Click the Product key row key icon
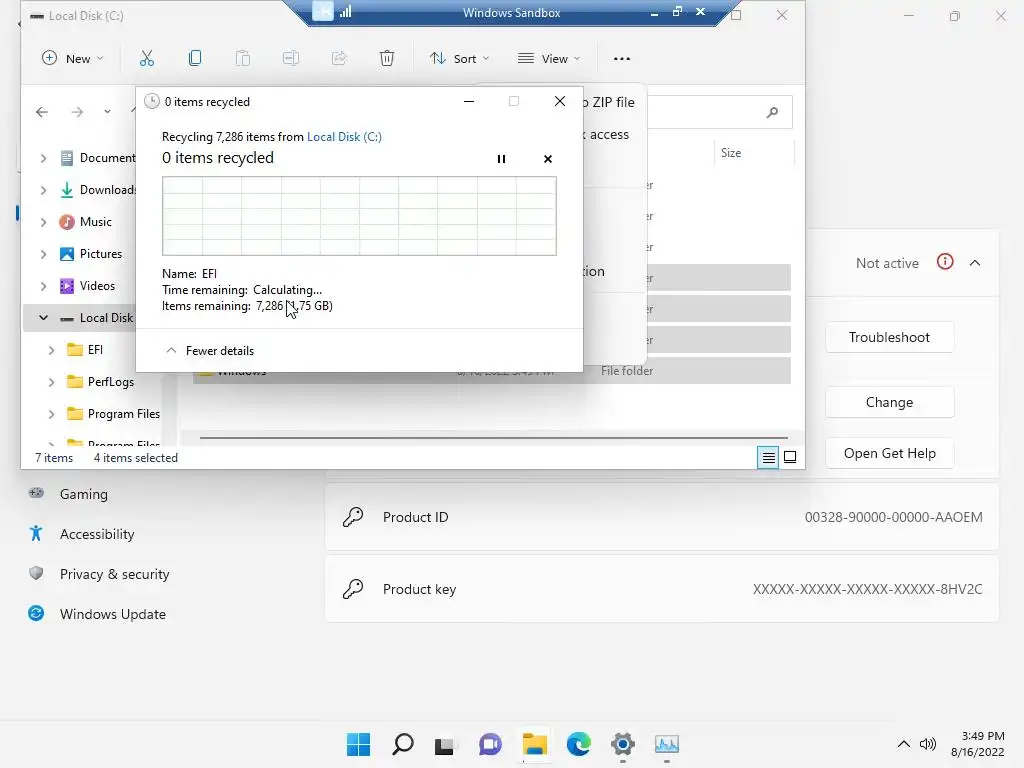1024x768 pixels. pos(353,589)
